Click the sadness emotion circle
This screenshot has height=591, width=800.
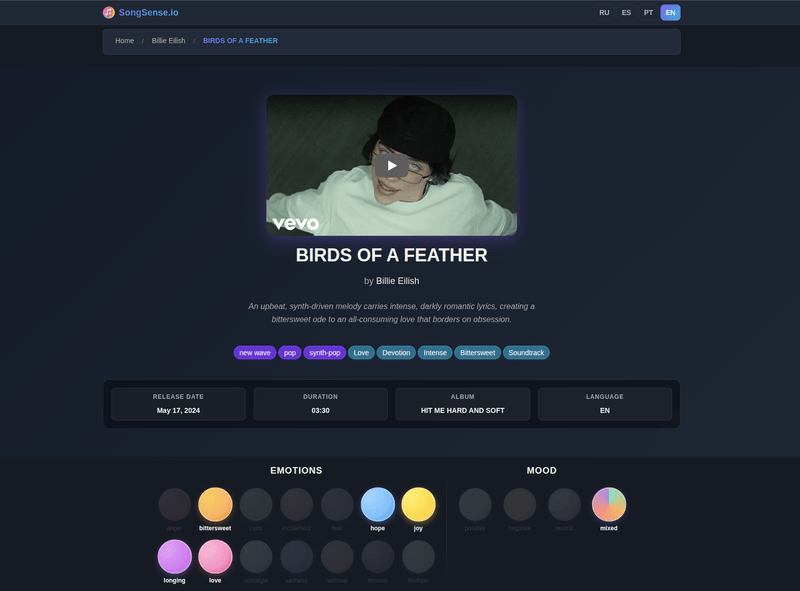click(296, 557)
